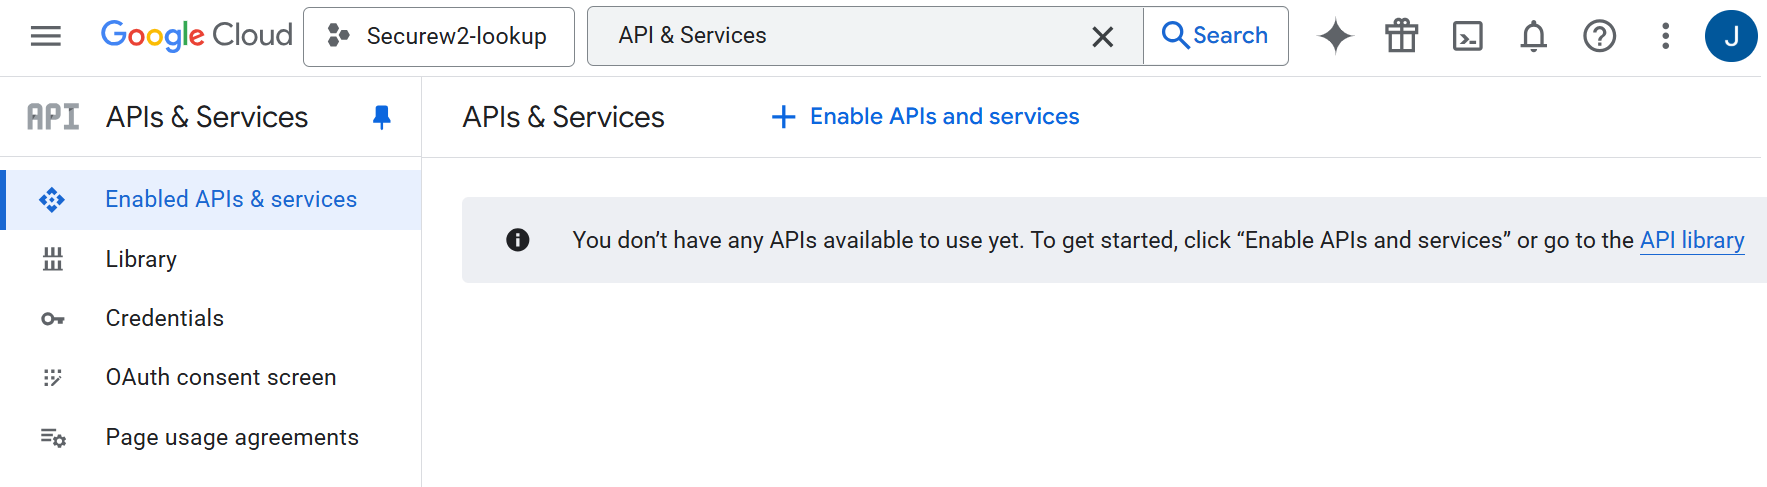Open Page usage agreements
Screen dimensions: 1767x487
pyautogui.click(x=231, y=437)
